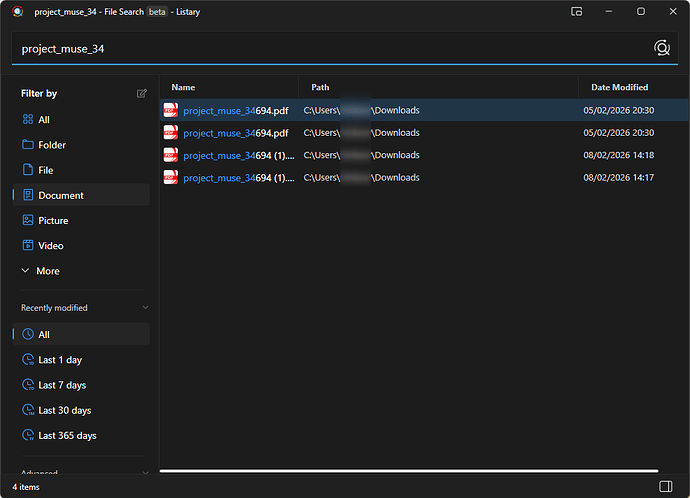Click the horizontal scrollbar below results

(408, 470)
